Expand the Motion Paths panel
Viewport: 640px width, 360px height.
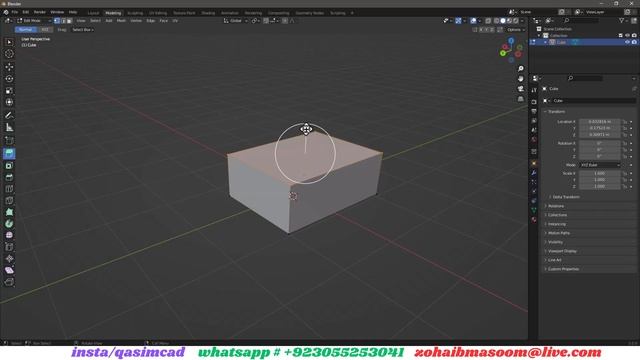coord(558,233)
